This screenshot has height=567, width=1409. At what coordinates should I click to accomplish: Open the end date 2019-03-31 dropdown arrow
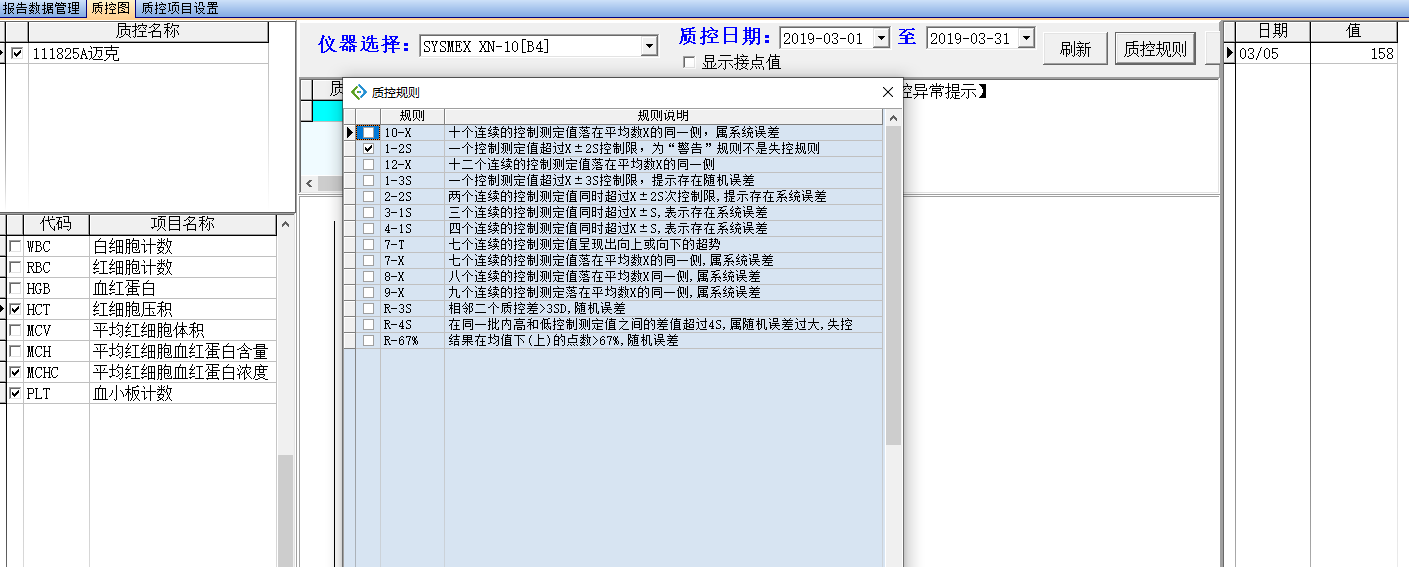pyautogui.click(x=1026, y=38)
